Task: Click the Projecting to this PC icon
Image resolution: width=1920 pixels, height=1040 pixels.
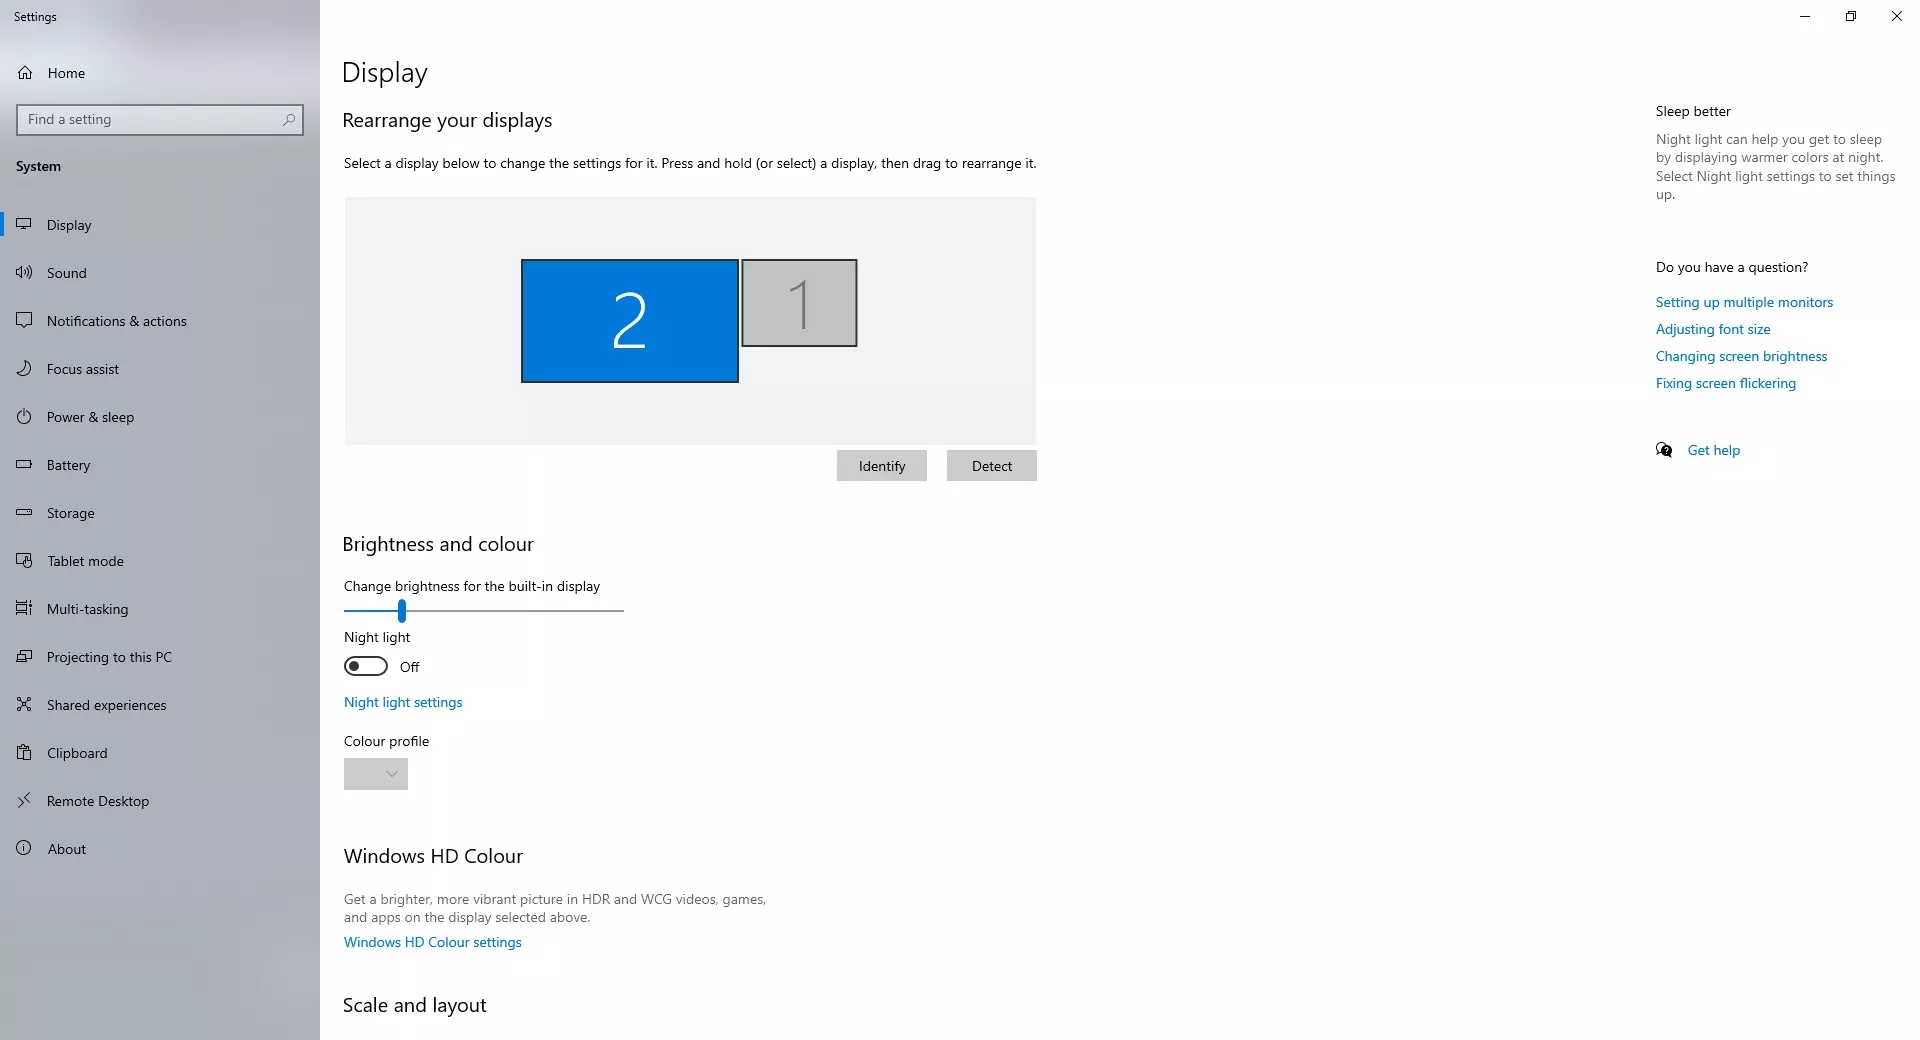Action: coord(24,657)
